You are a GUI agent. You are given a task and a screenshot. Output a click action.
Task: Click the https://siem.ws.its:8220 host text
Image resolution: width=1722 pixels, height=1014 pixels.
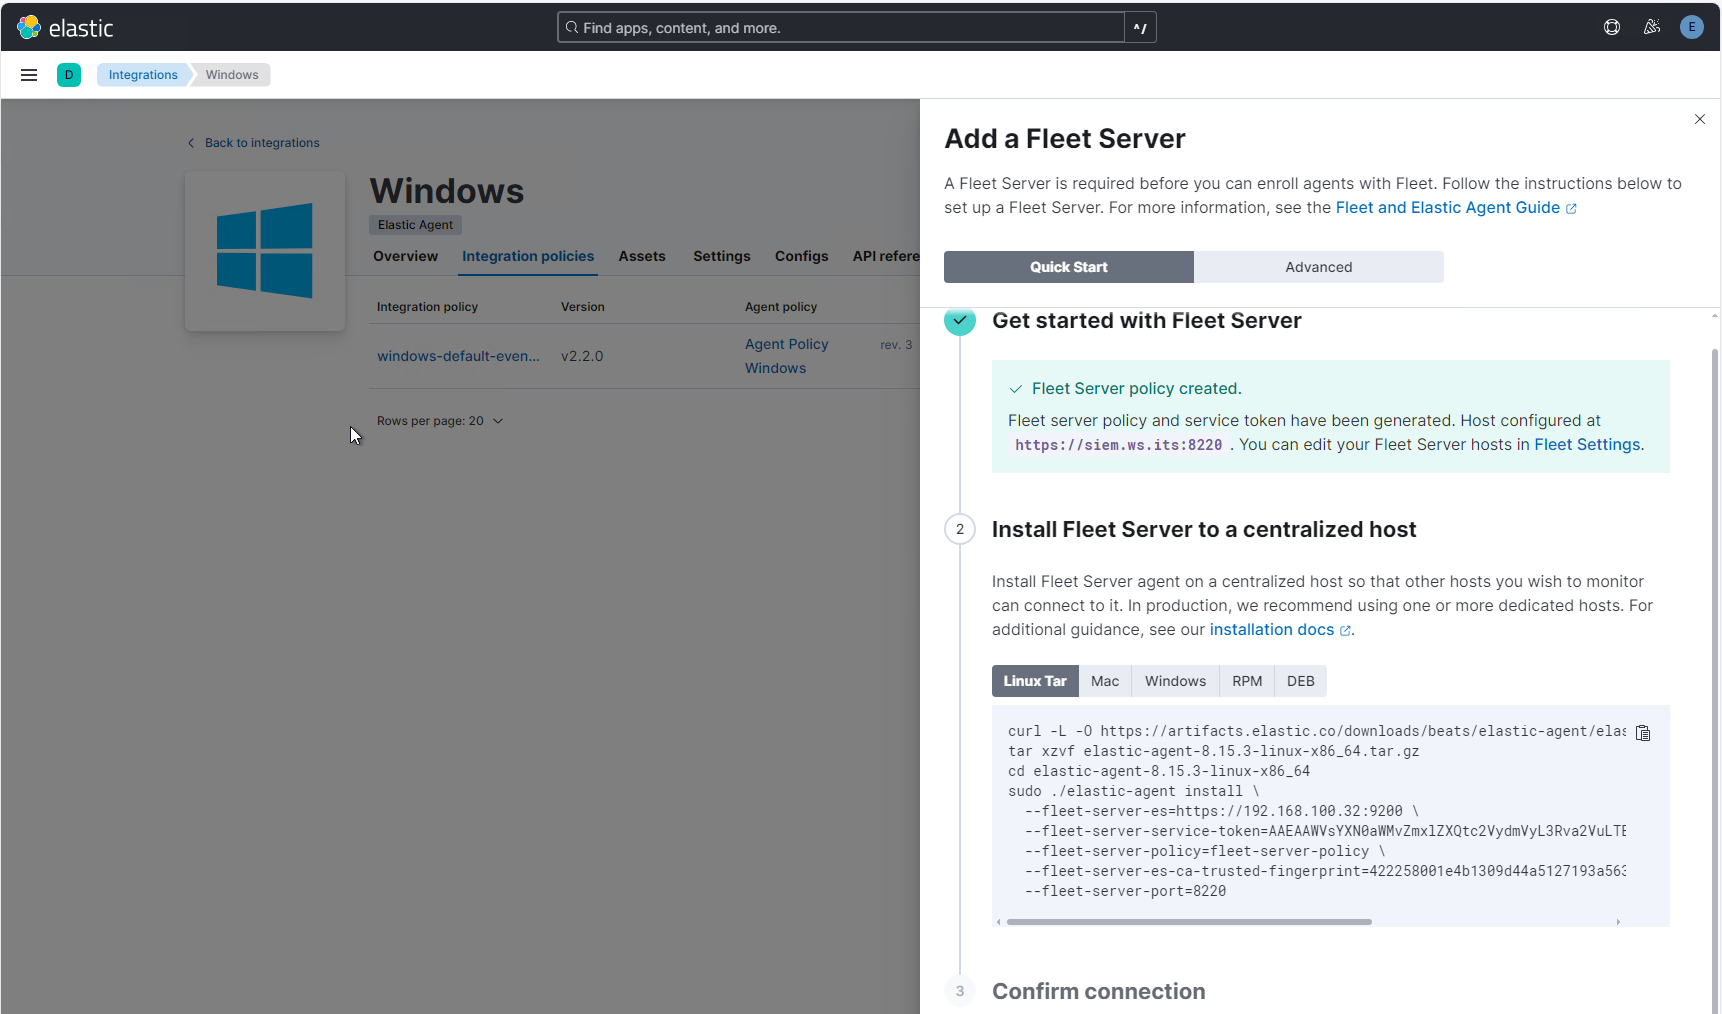point(1118,445)
